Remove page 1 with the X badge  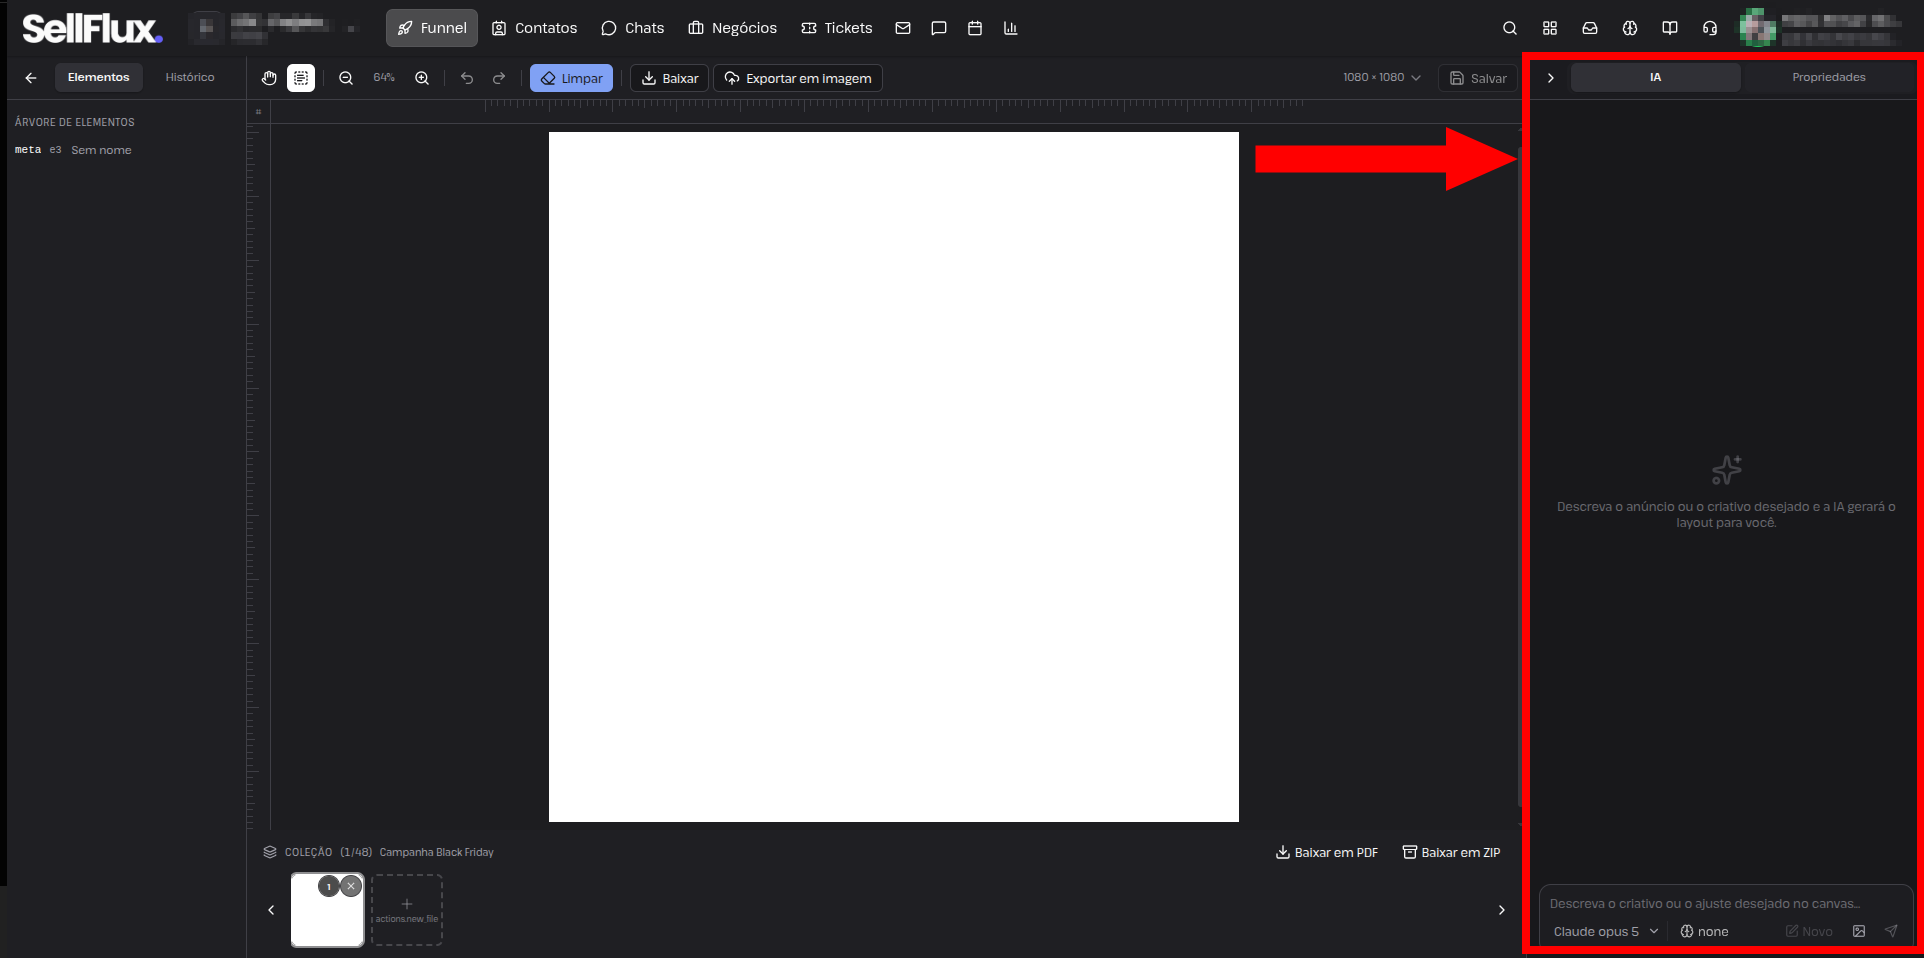pos(351,886)
